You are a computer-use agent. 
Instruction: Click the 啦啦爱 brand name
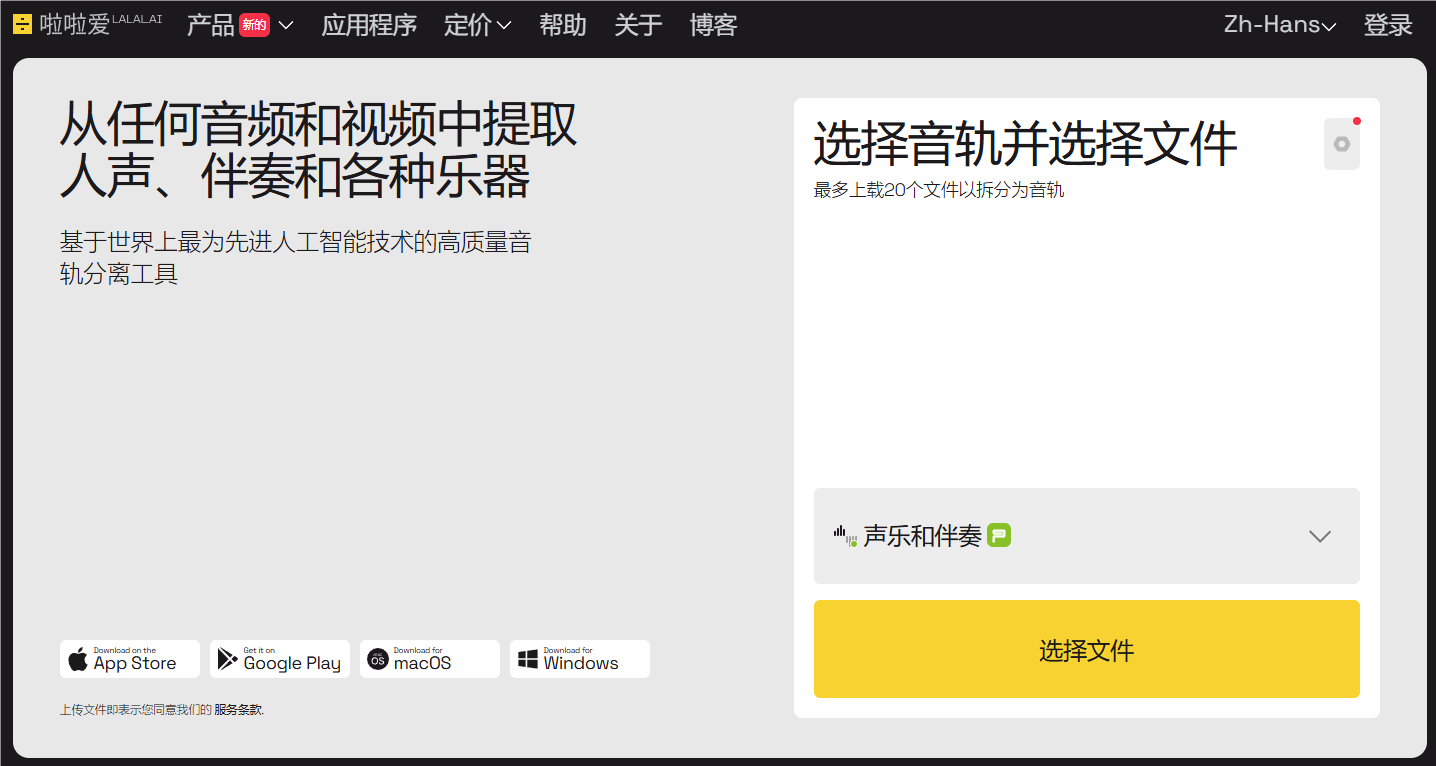click(x=75, y=25)
